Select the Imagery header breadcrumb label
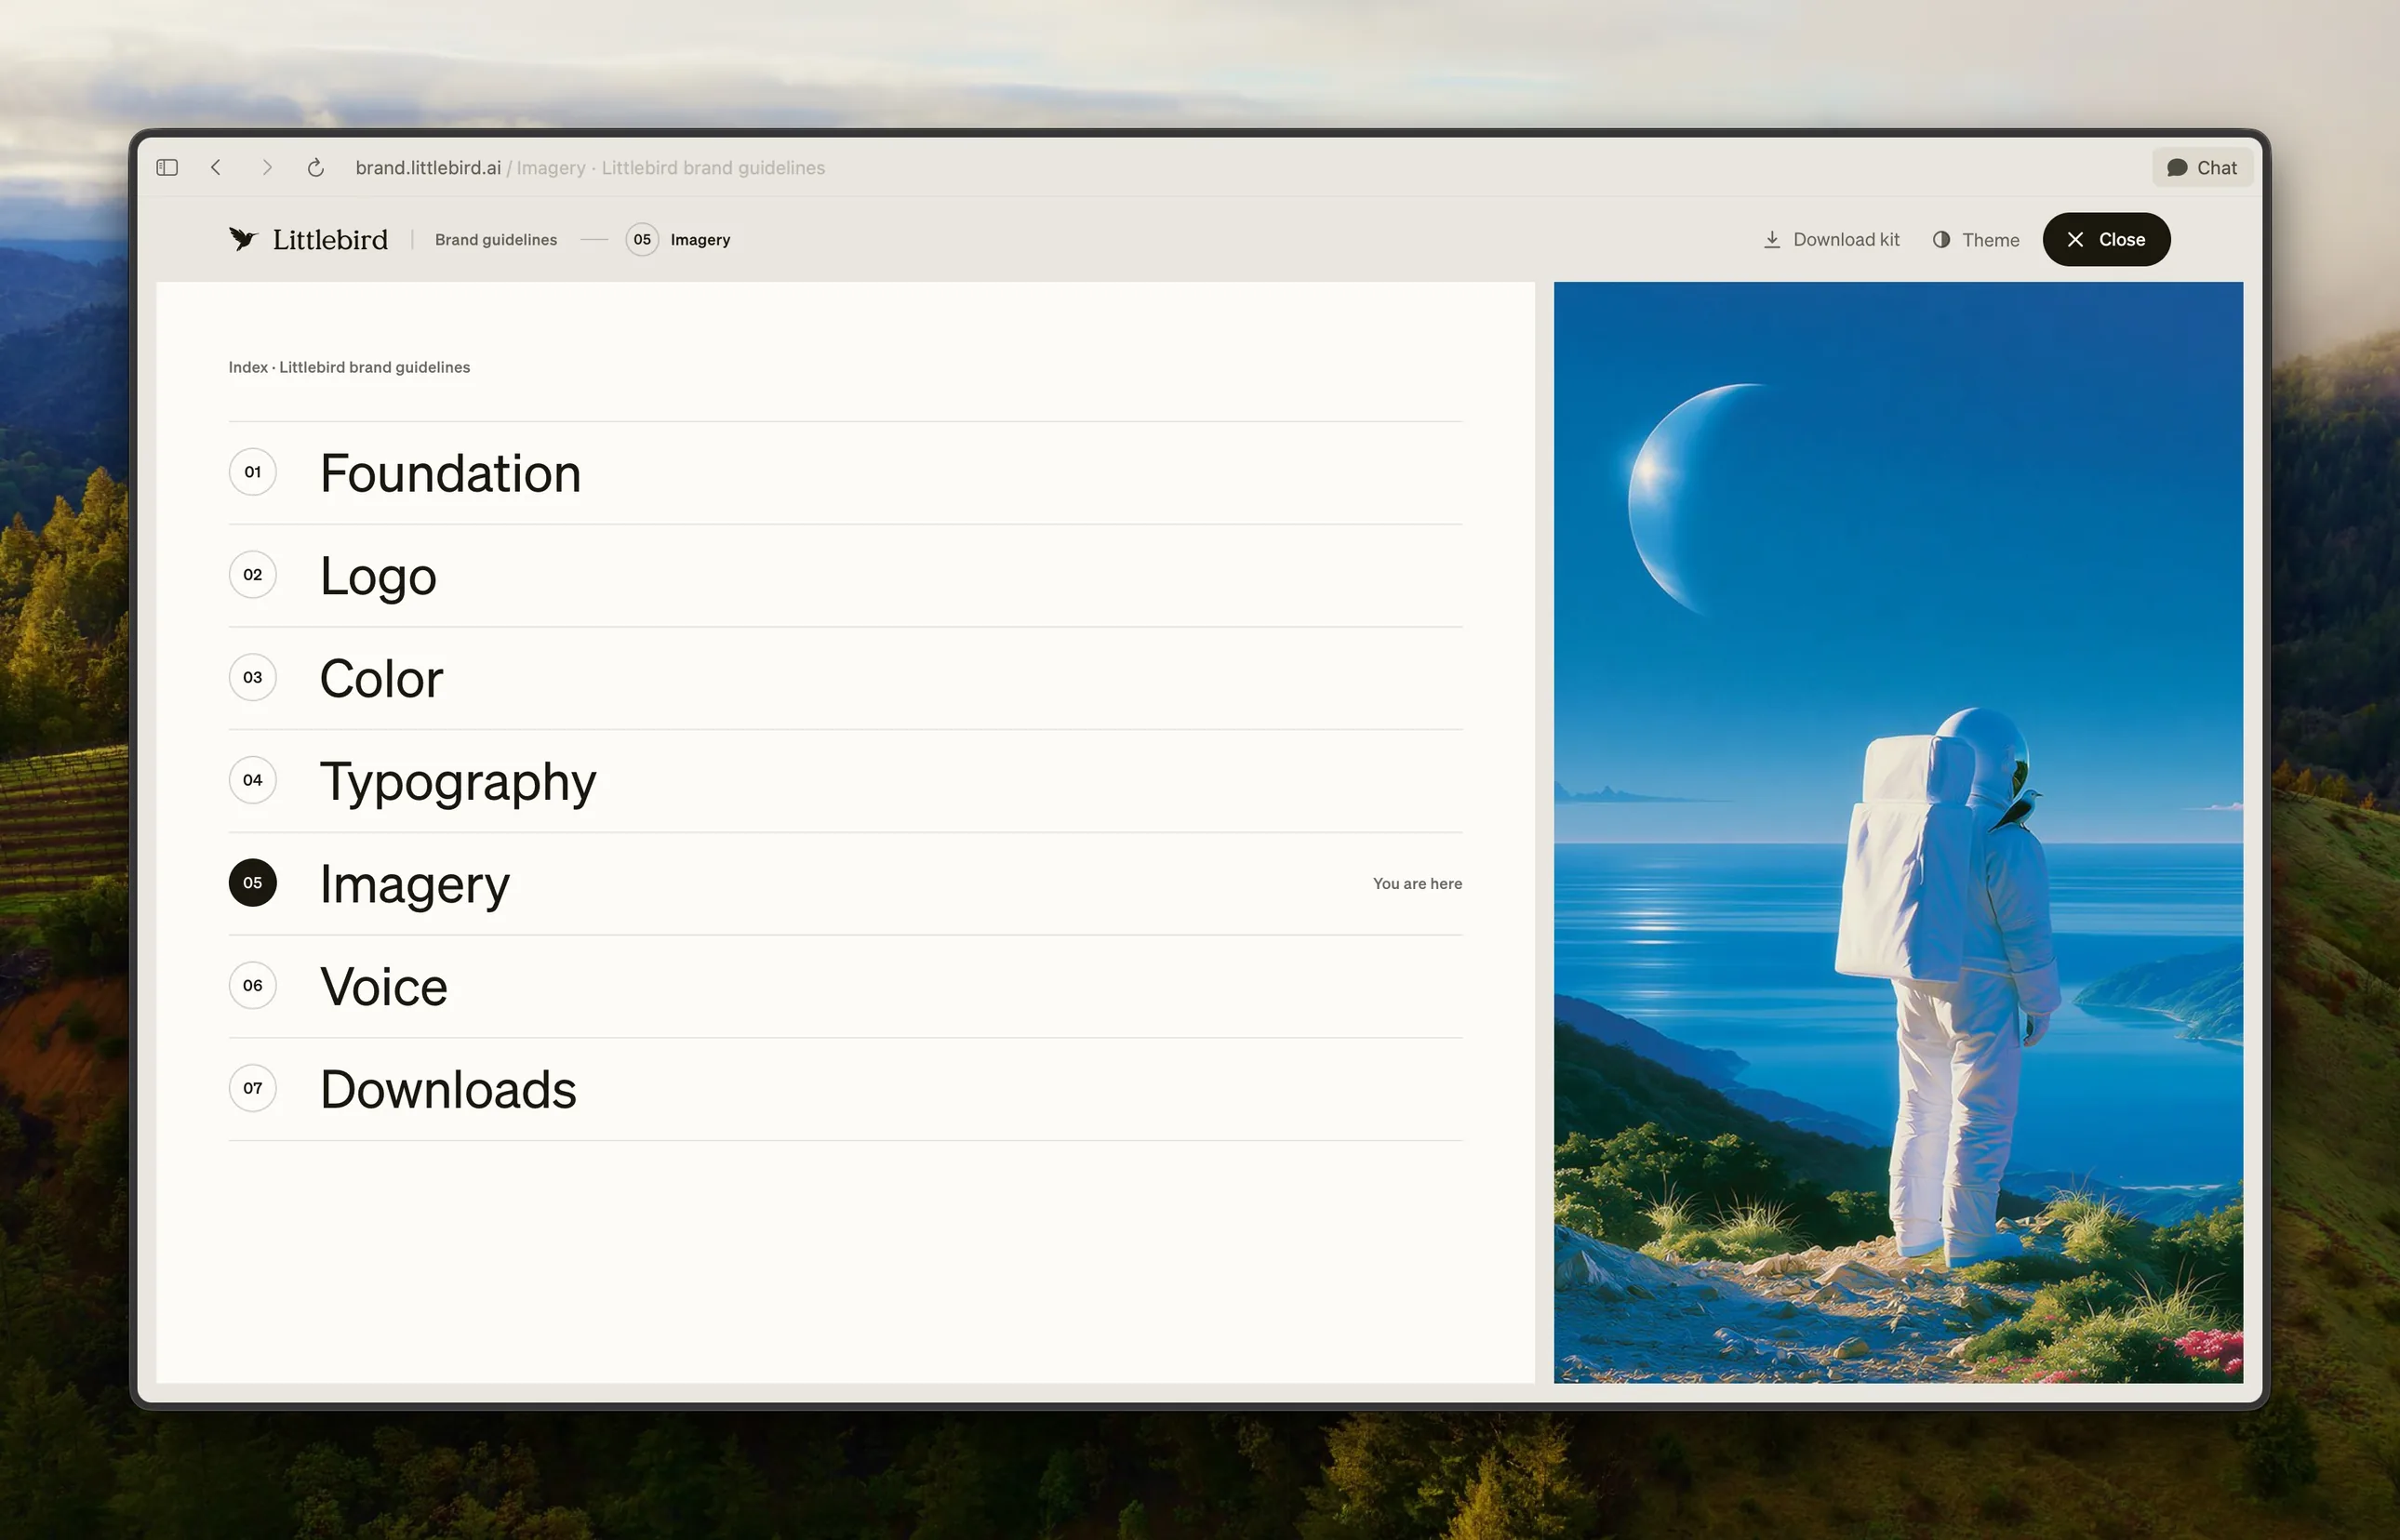Image resolution: width=2400 pixels, height=1540 pixels. click(700, 240)
